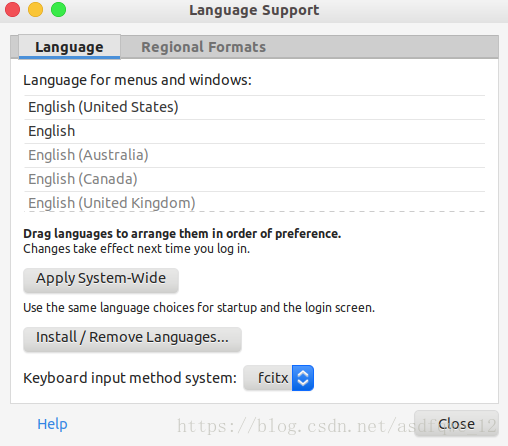Click the Close button
Image resolution: width=508 pixels, height=446 pixels.
pos(456,424)
